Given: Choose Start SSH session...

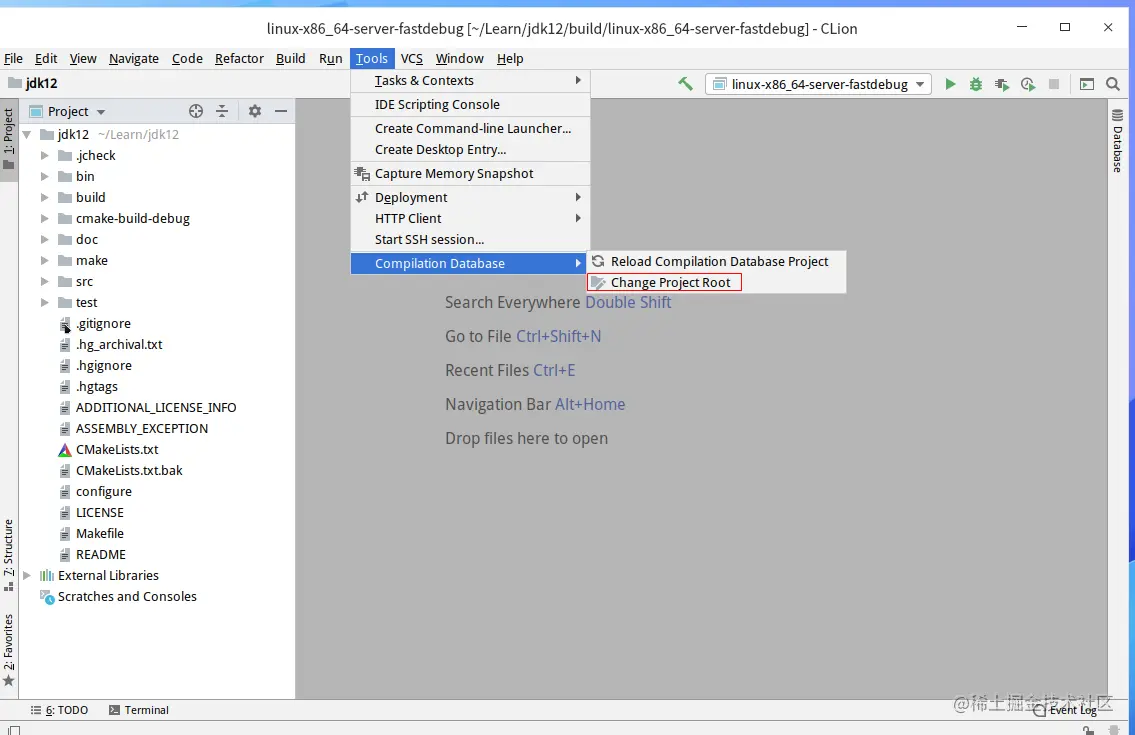Looking at the screenshot, I should click(471, 240).
